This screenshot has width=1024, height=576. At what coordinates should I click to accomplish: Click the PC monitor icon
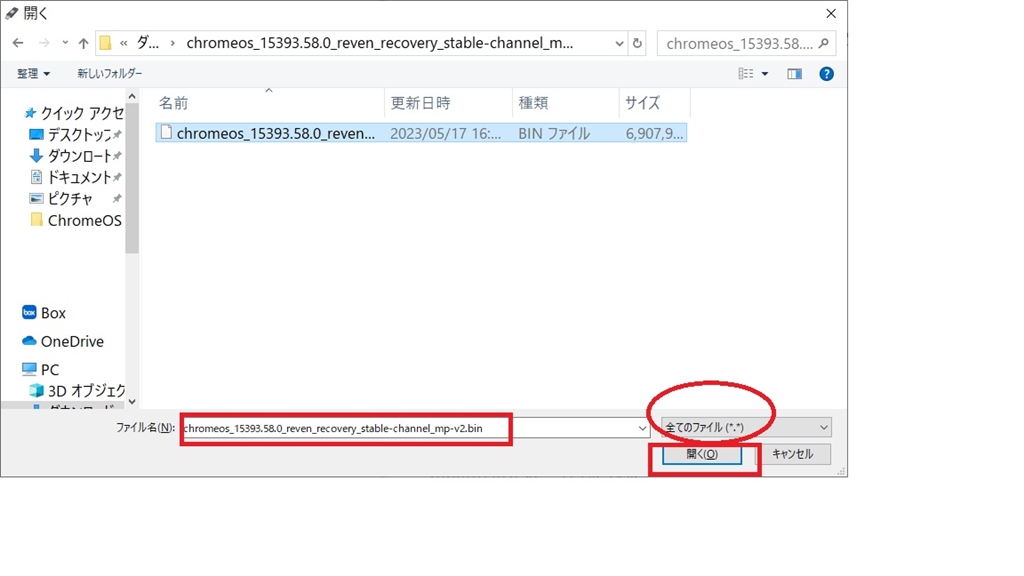click(29, 369)
